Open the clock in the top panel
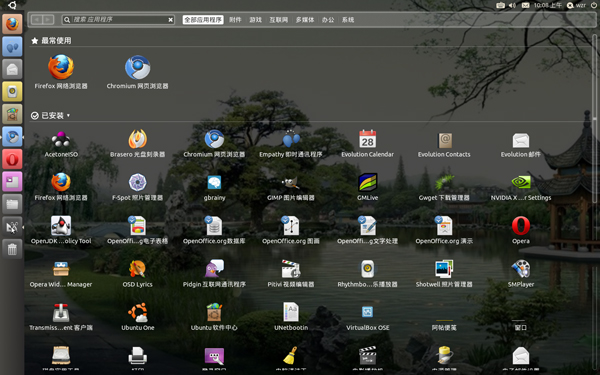600x375 pixels. (548, 5)
